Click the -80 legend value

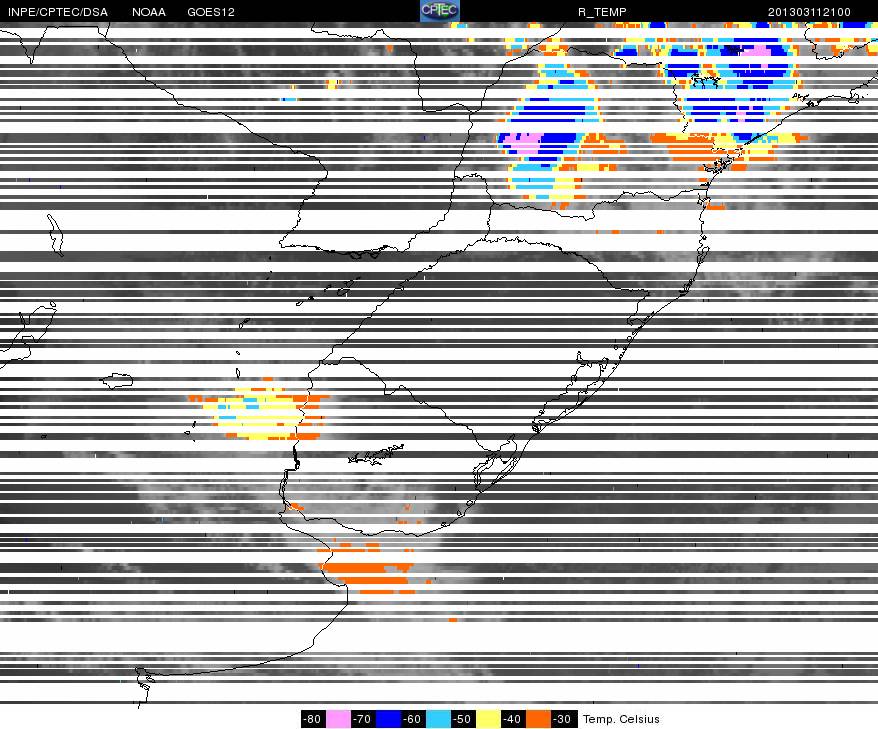[x=312, y=719]
